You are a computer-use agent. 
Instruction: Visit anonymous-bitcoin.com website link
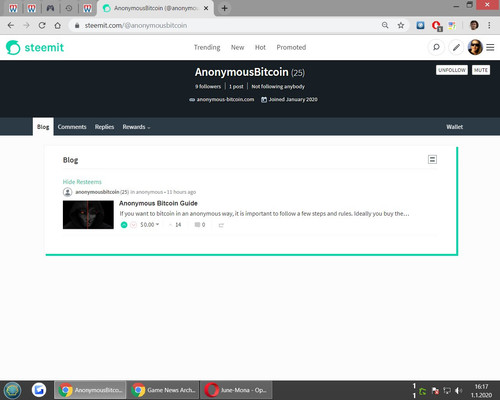click(x=225, y=99)
